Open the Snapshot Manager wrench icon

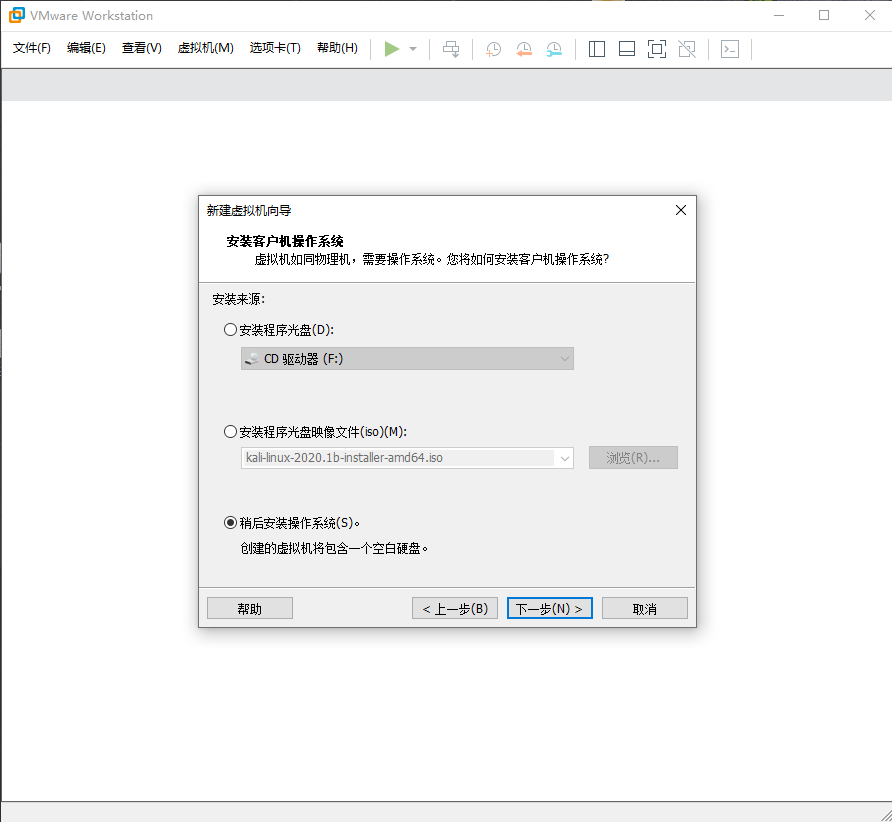(554, 49)
